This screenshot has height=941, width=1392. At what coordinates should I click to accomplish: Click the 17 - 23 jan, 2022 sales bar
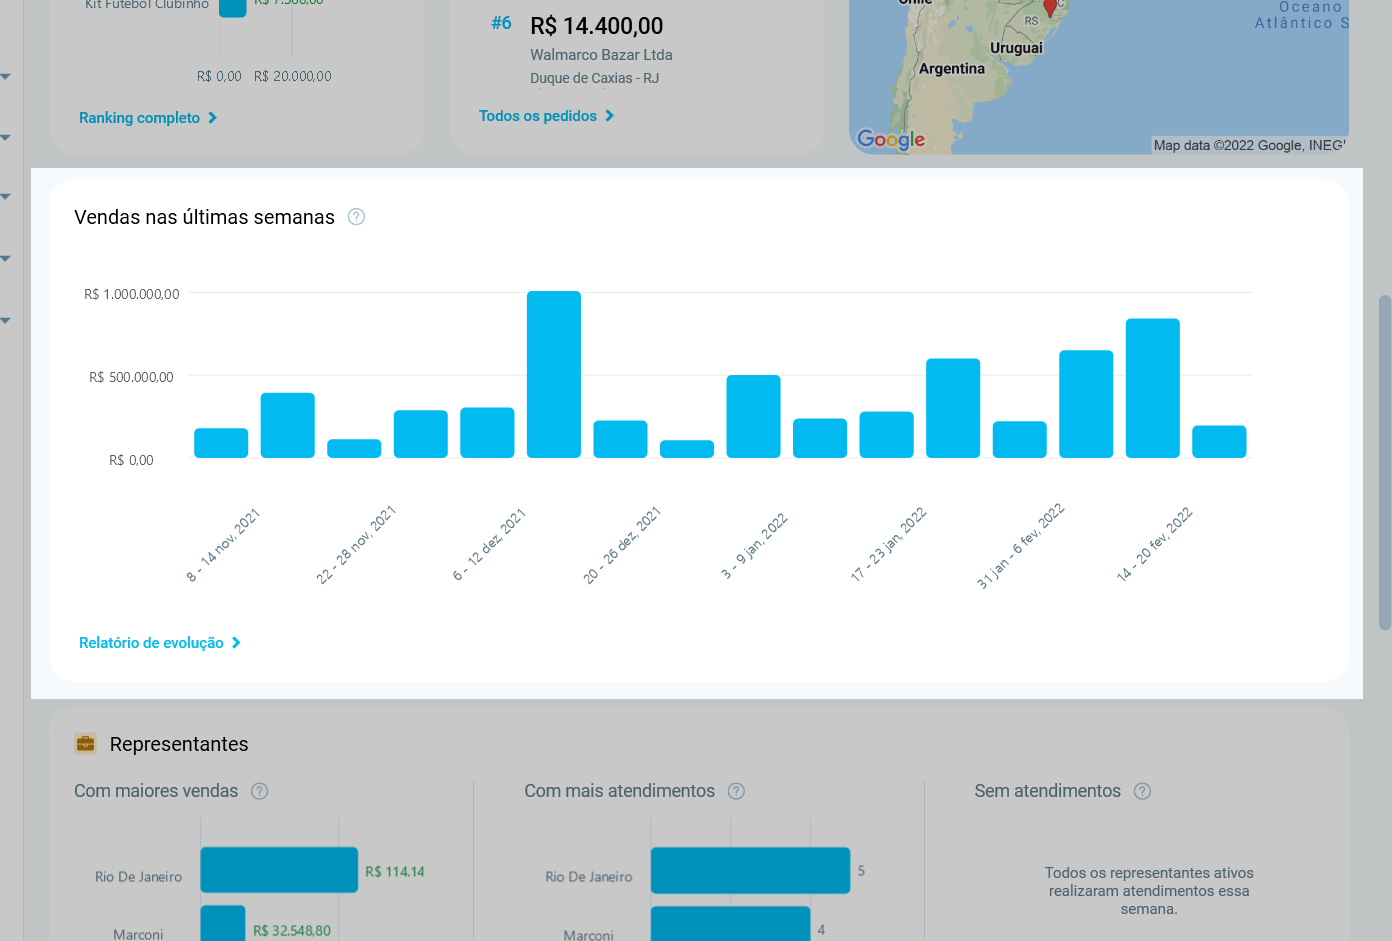pyautogui.click(x=886, y=435)
